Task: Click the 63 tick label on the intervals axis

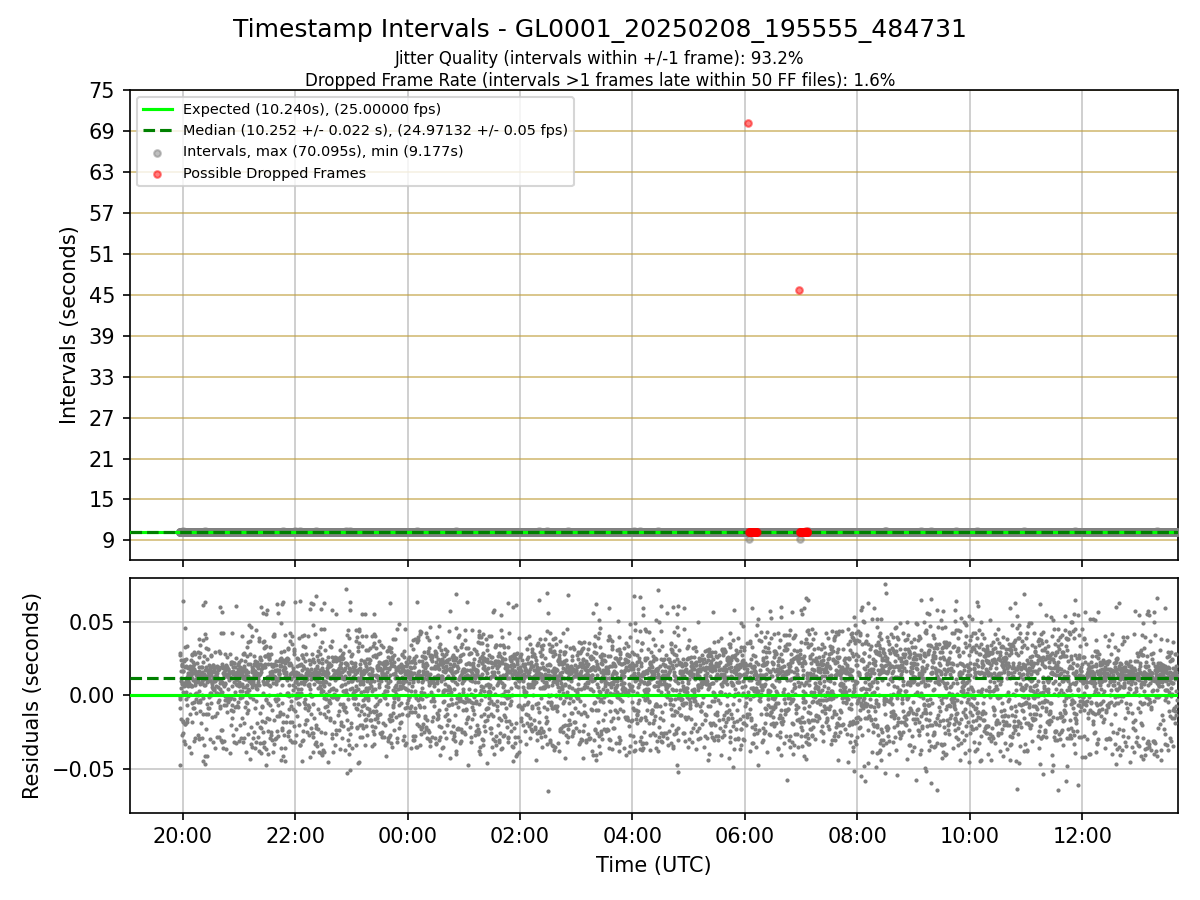Action: [103, 173]
